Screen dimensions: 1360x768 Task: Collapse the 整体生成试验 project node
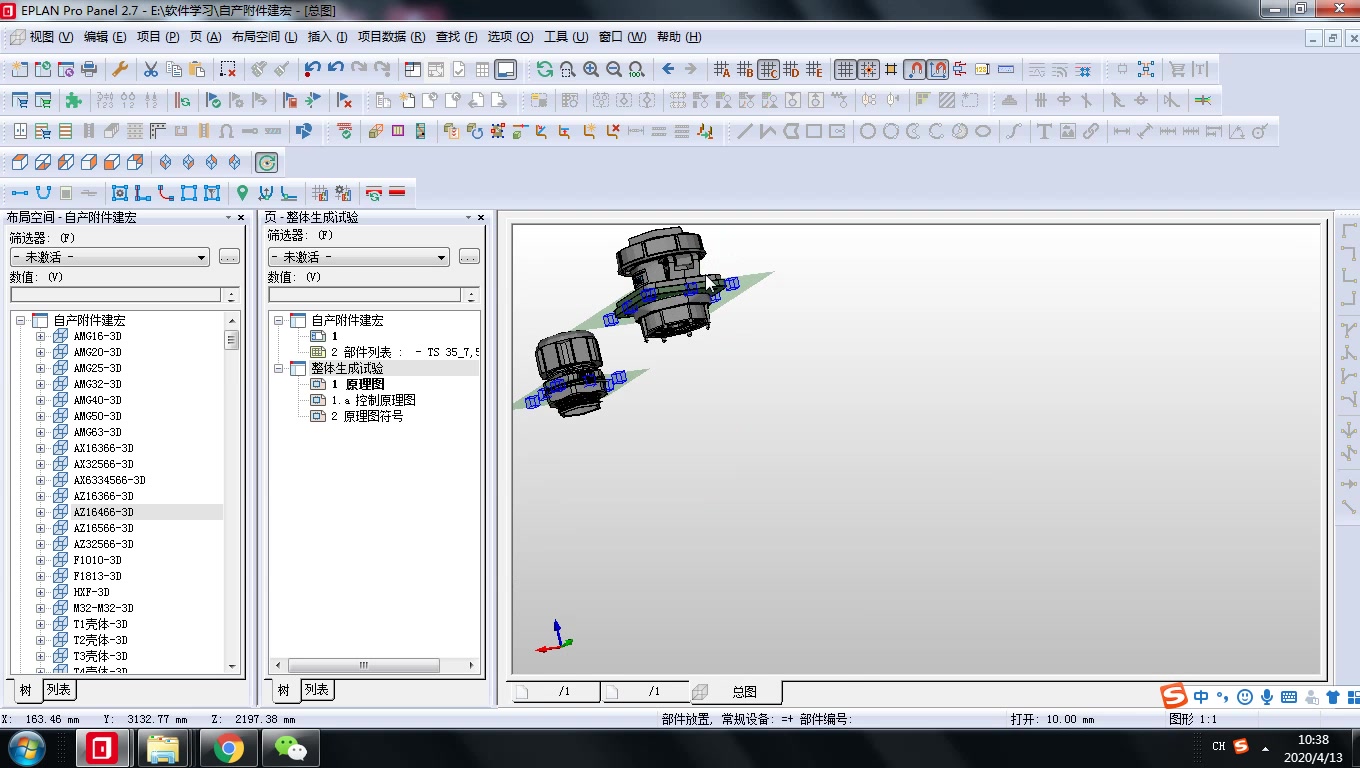point(279,369)
